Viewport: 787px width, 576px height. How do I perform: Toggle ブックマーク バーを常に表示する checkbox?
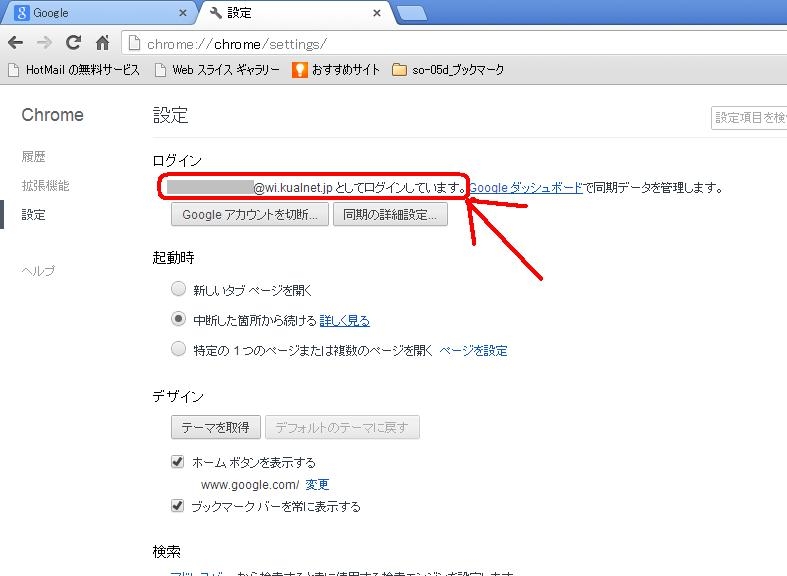click(178, 505)
